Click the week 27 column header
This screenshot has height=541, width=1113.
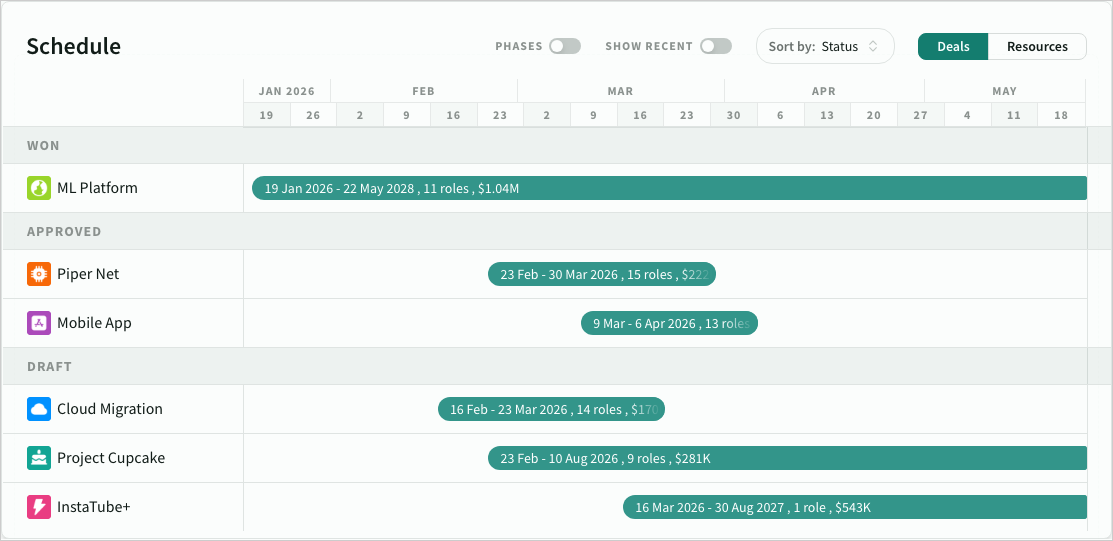click(921, 115)
